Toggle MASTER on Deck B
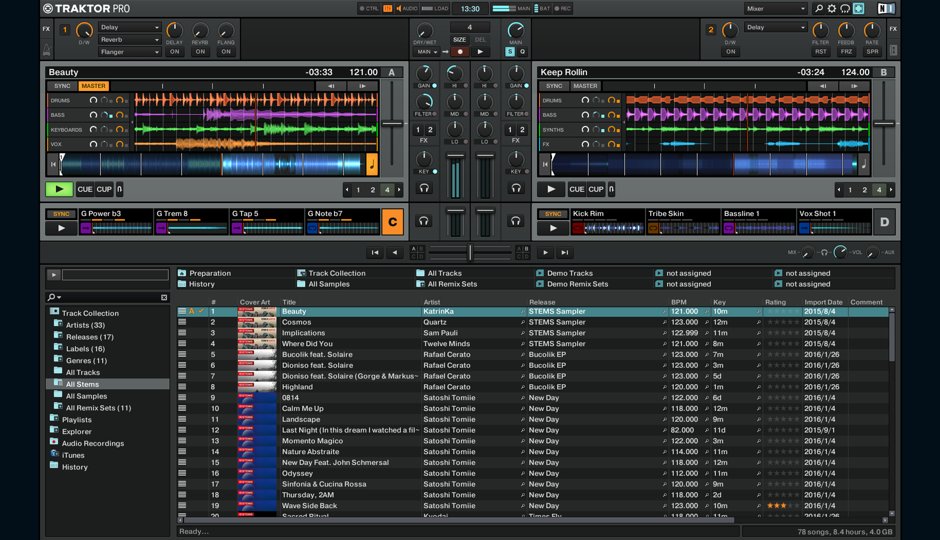The image size is (940, 540). [585, 86]
